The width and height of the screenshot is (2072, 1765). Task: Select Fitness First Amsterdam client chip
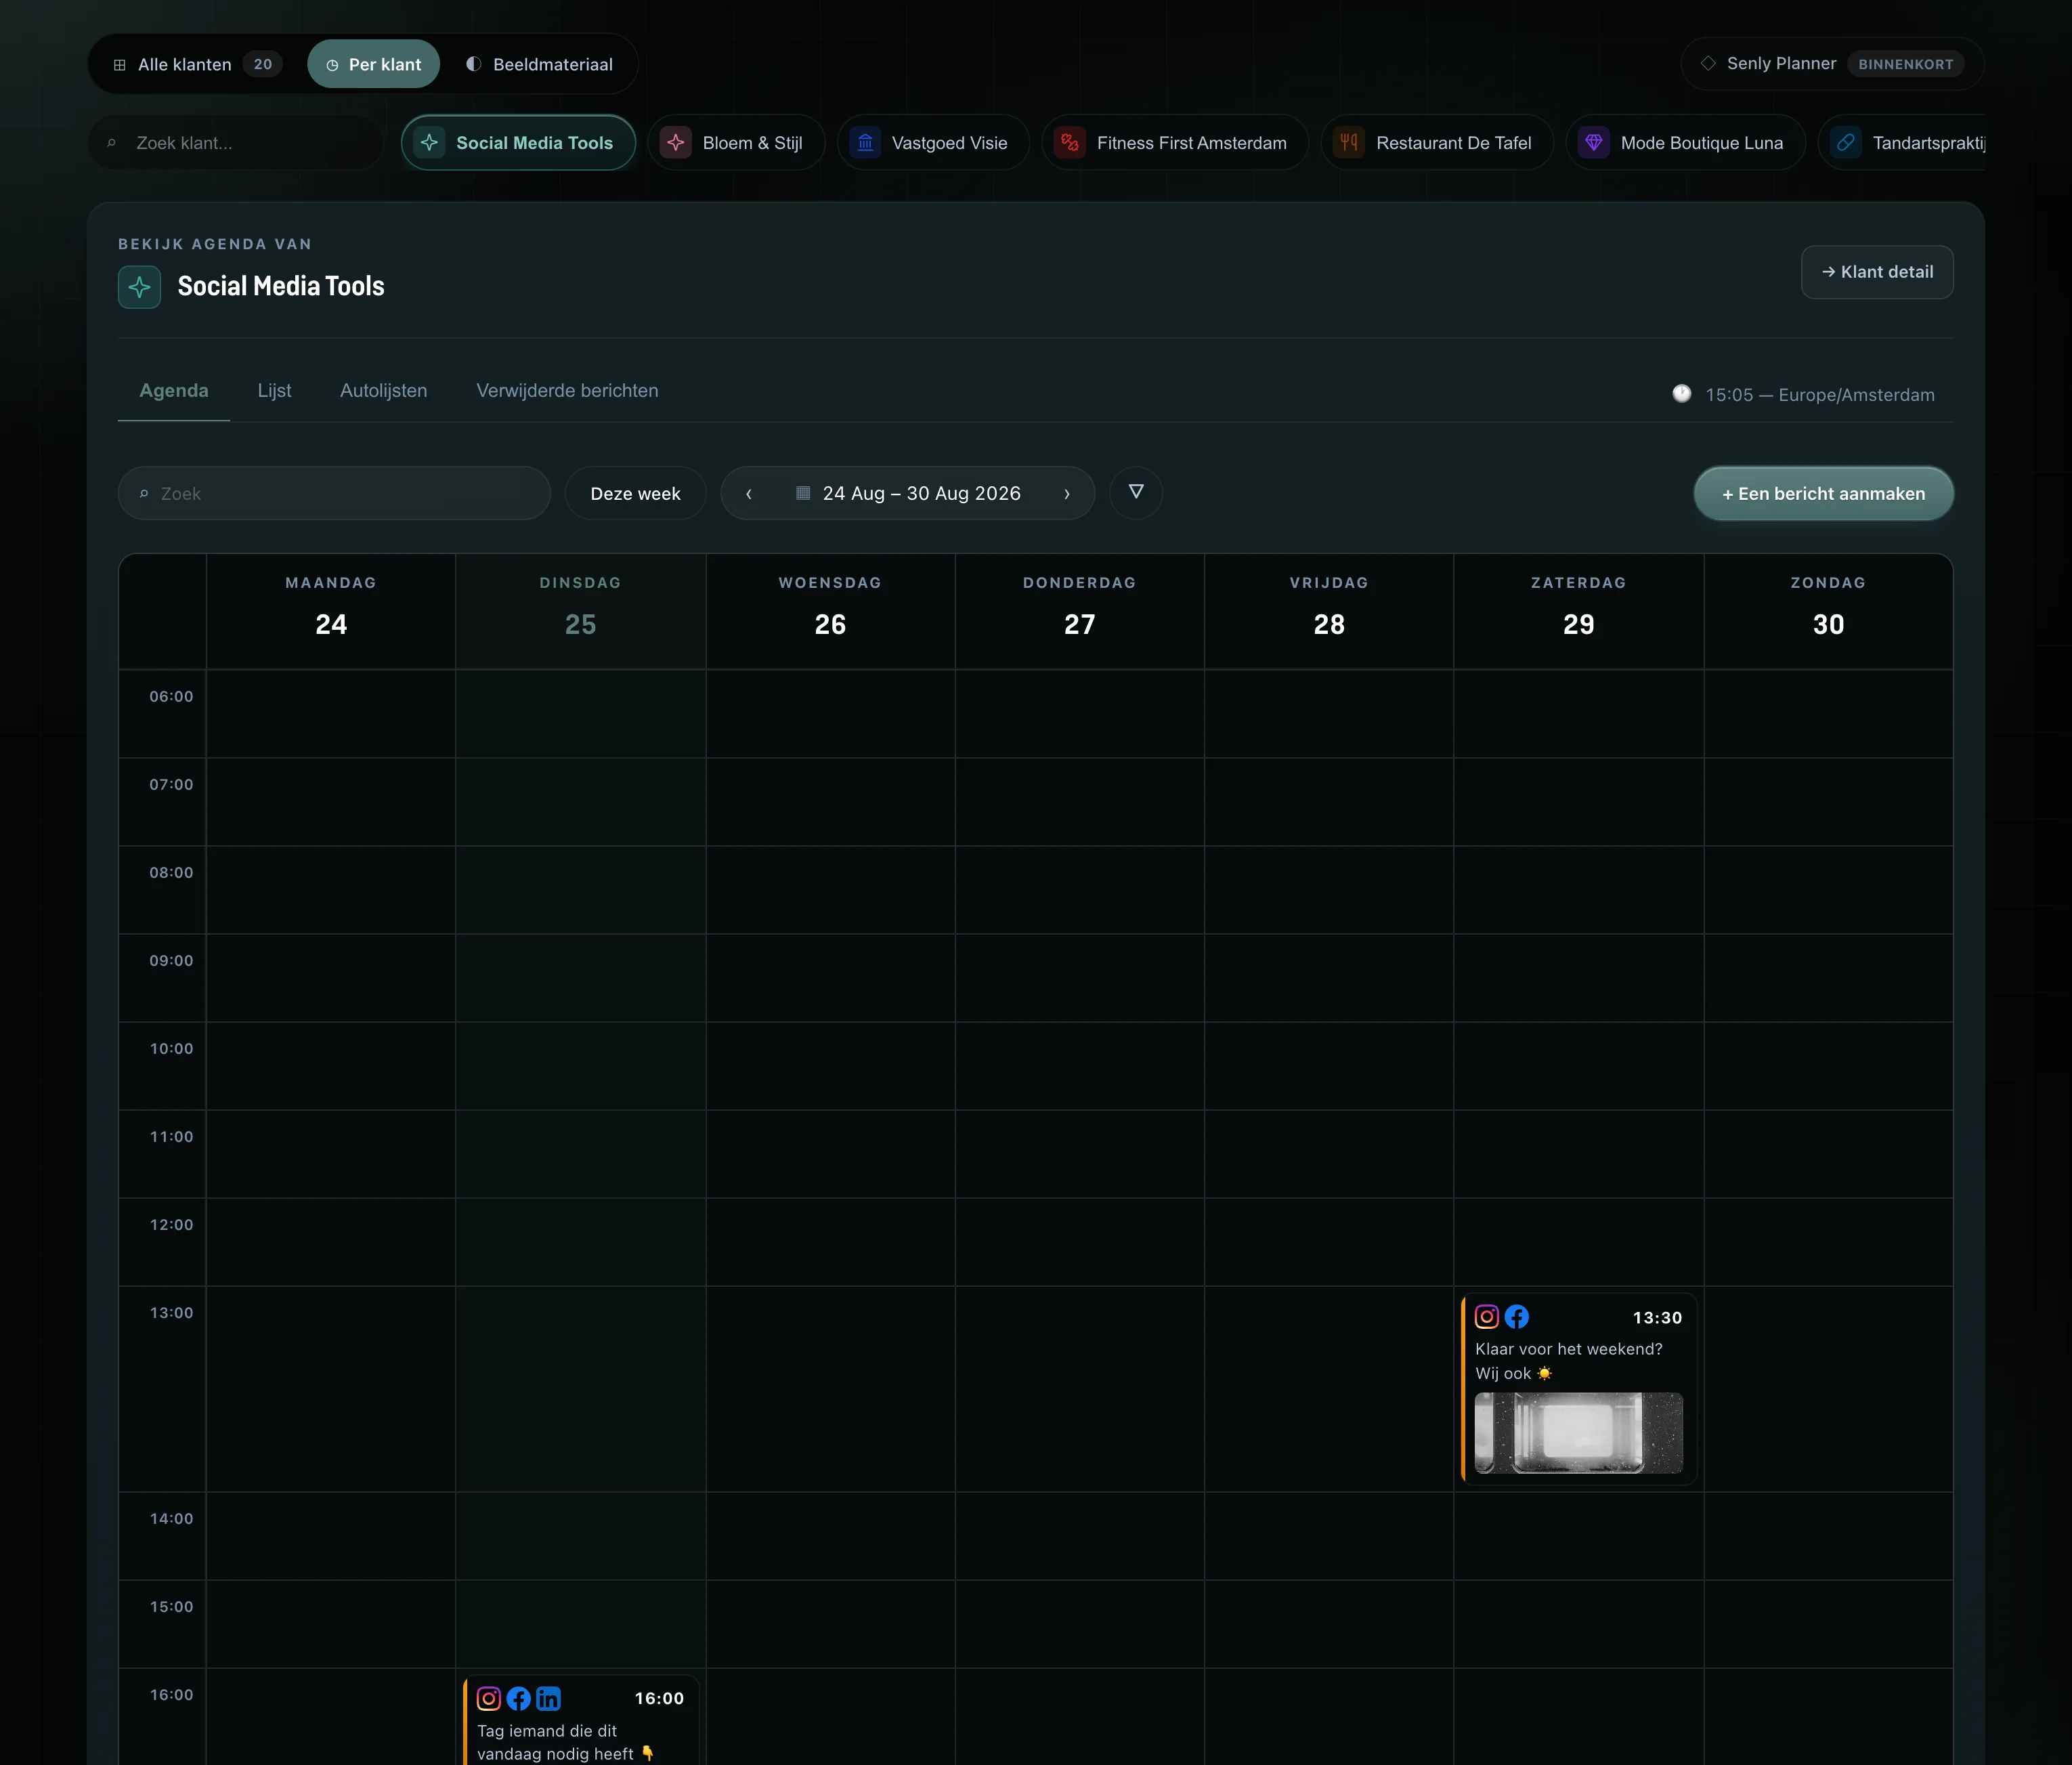pyautogui.click(x=1175, y=143)
